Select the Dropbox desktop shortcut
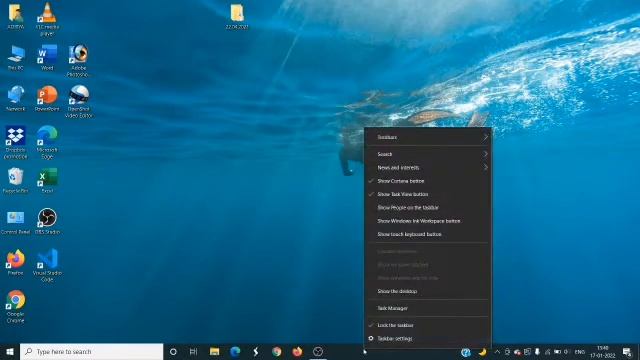Viewport: 640px width, 360px height. click(x=16, y=142)
